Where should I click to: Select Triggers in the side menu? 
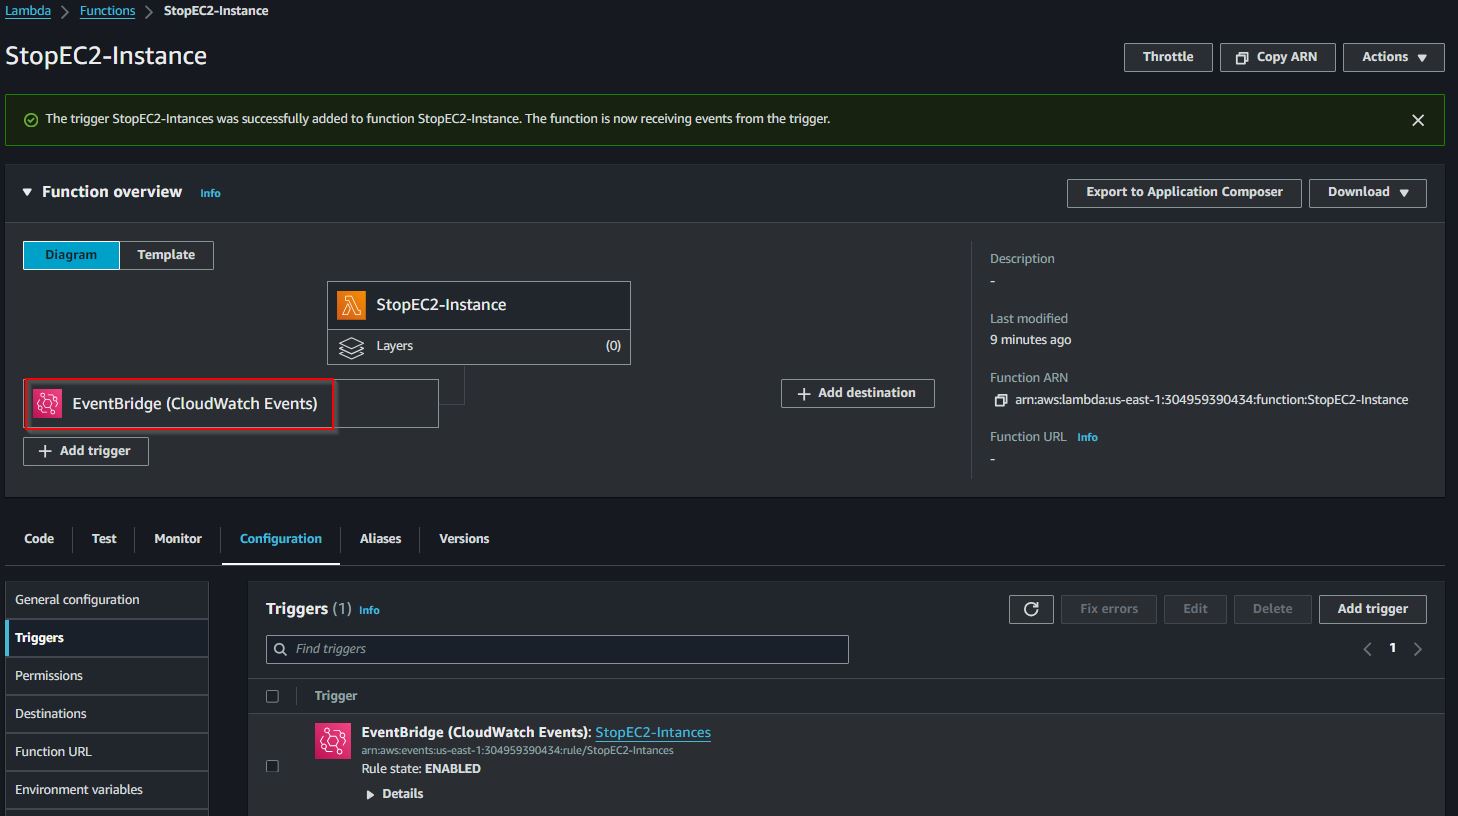point(107,638)
